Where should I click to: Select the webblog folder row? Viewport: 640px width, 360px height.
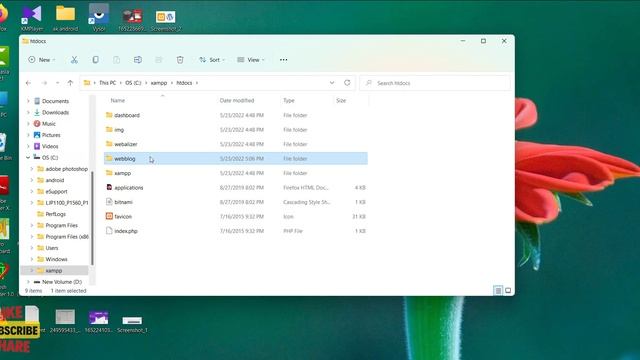click(x=236, y=159)
